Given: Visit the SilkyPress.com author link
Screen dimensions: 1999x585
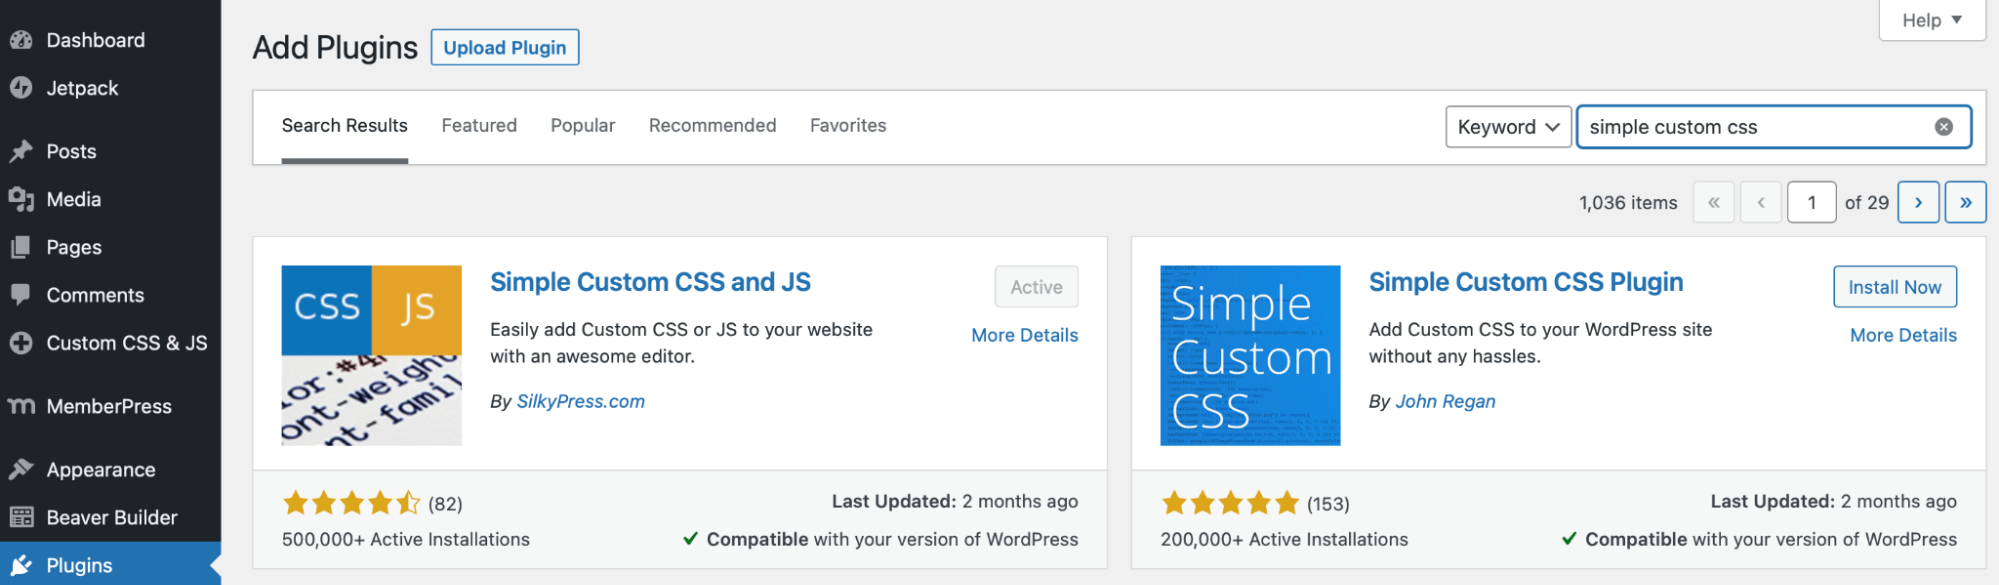Looking at the screenshot, I should [580, 401].
